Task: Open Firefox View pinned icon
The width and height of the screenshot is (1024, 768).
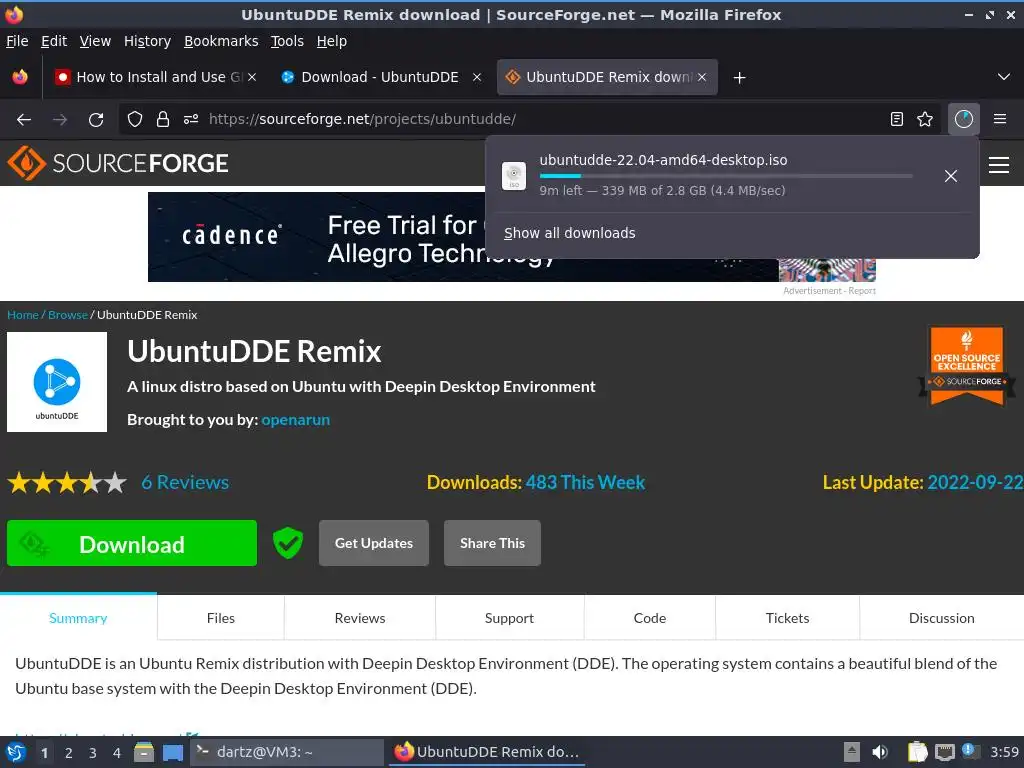Action: [20, 77]
